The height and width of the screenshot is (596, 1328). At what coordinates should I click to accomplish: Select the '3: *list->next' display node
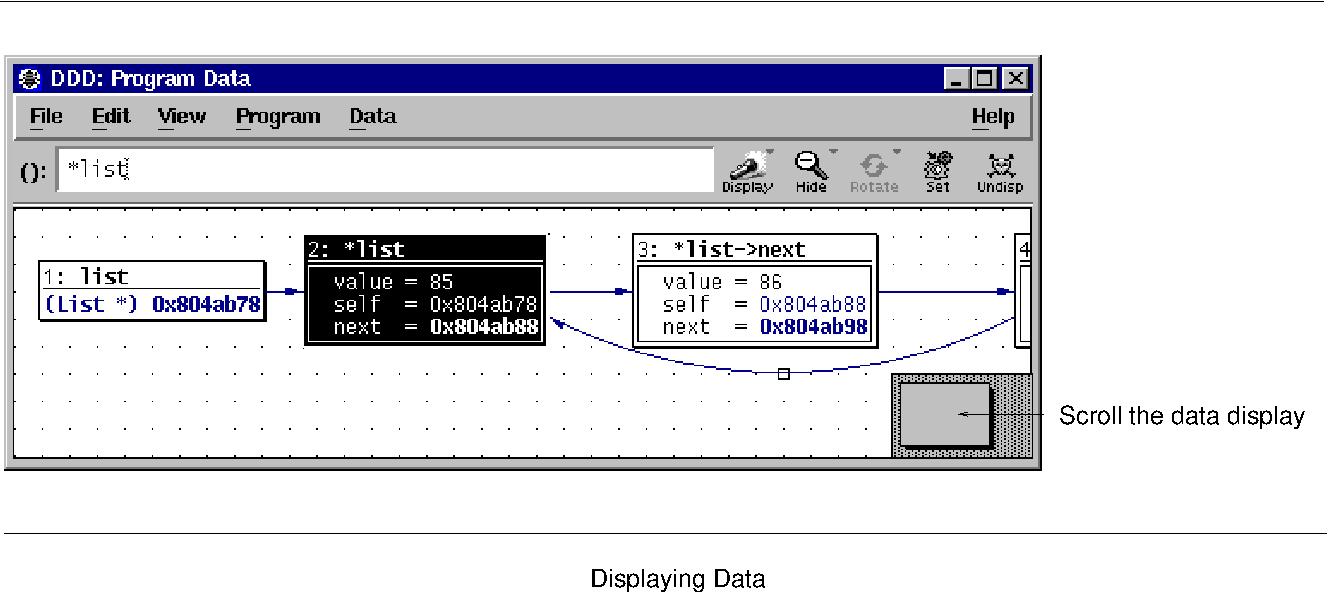point(753,290)
